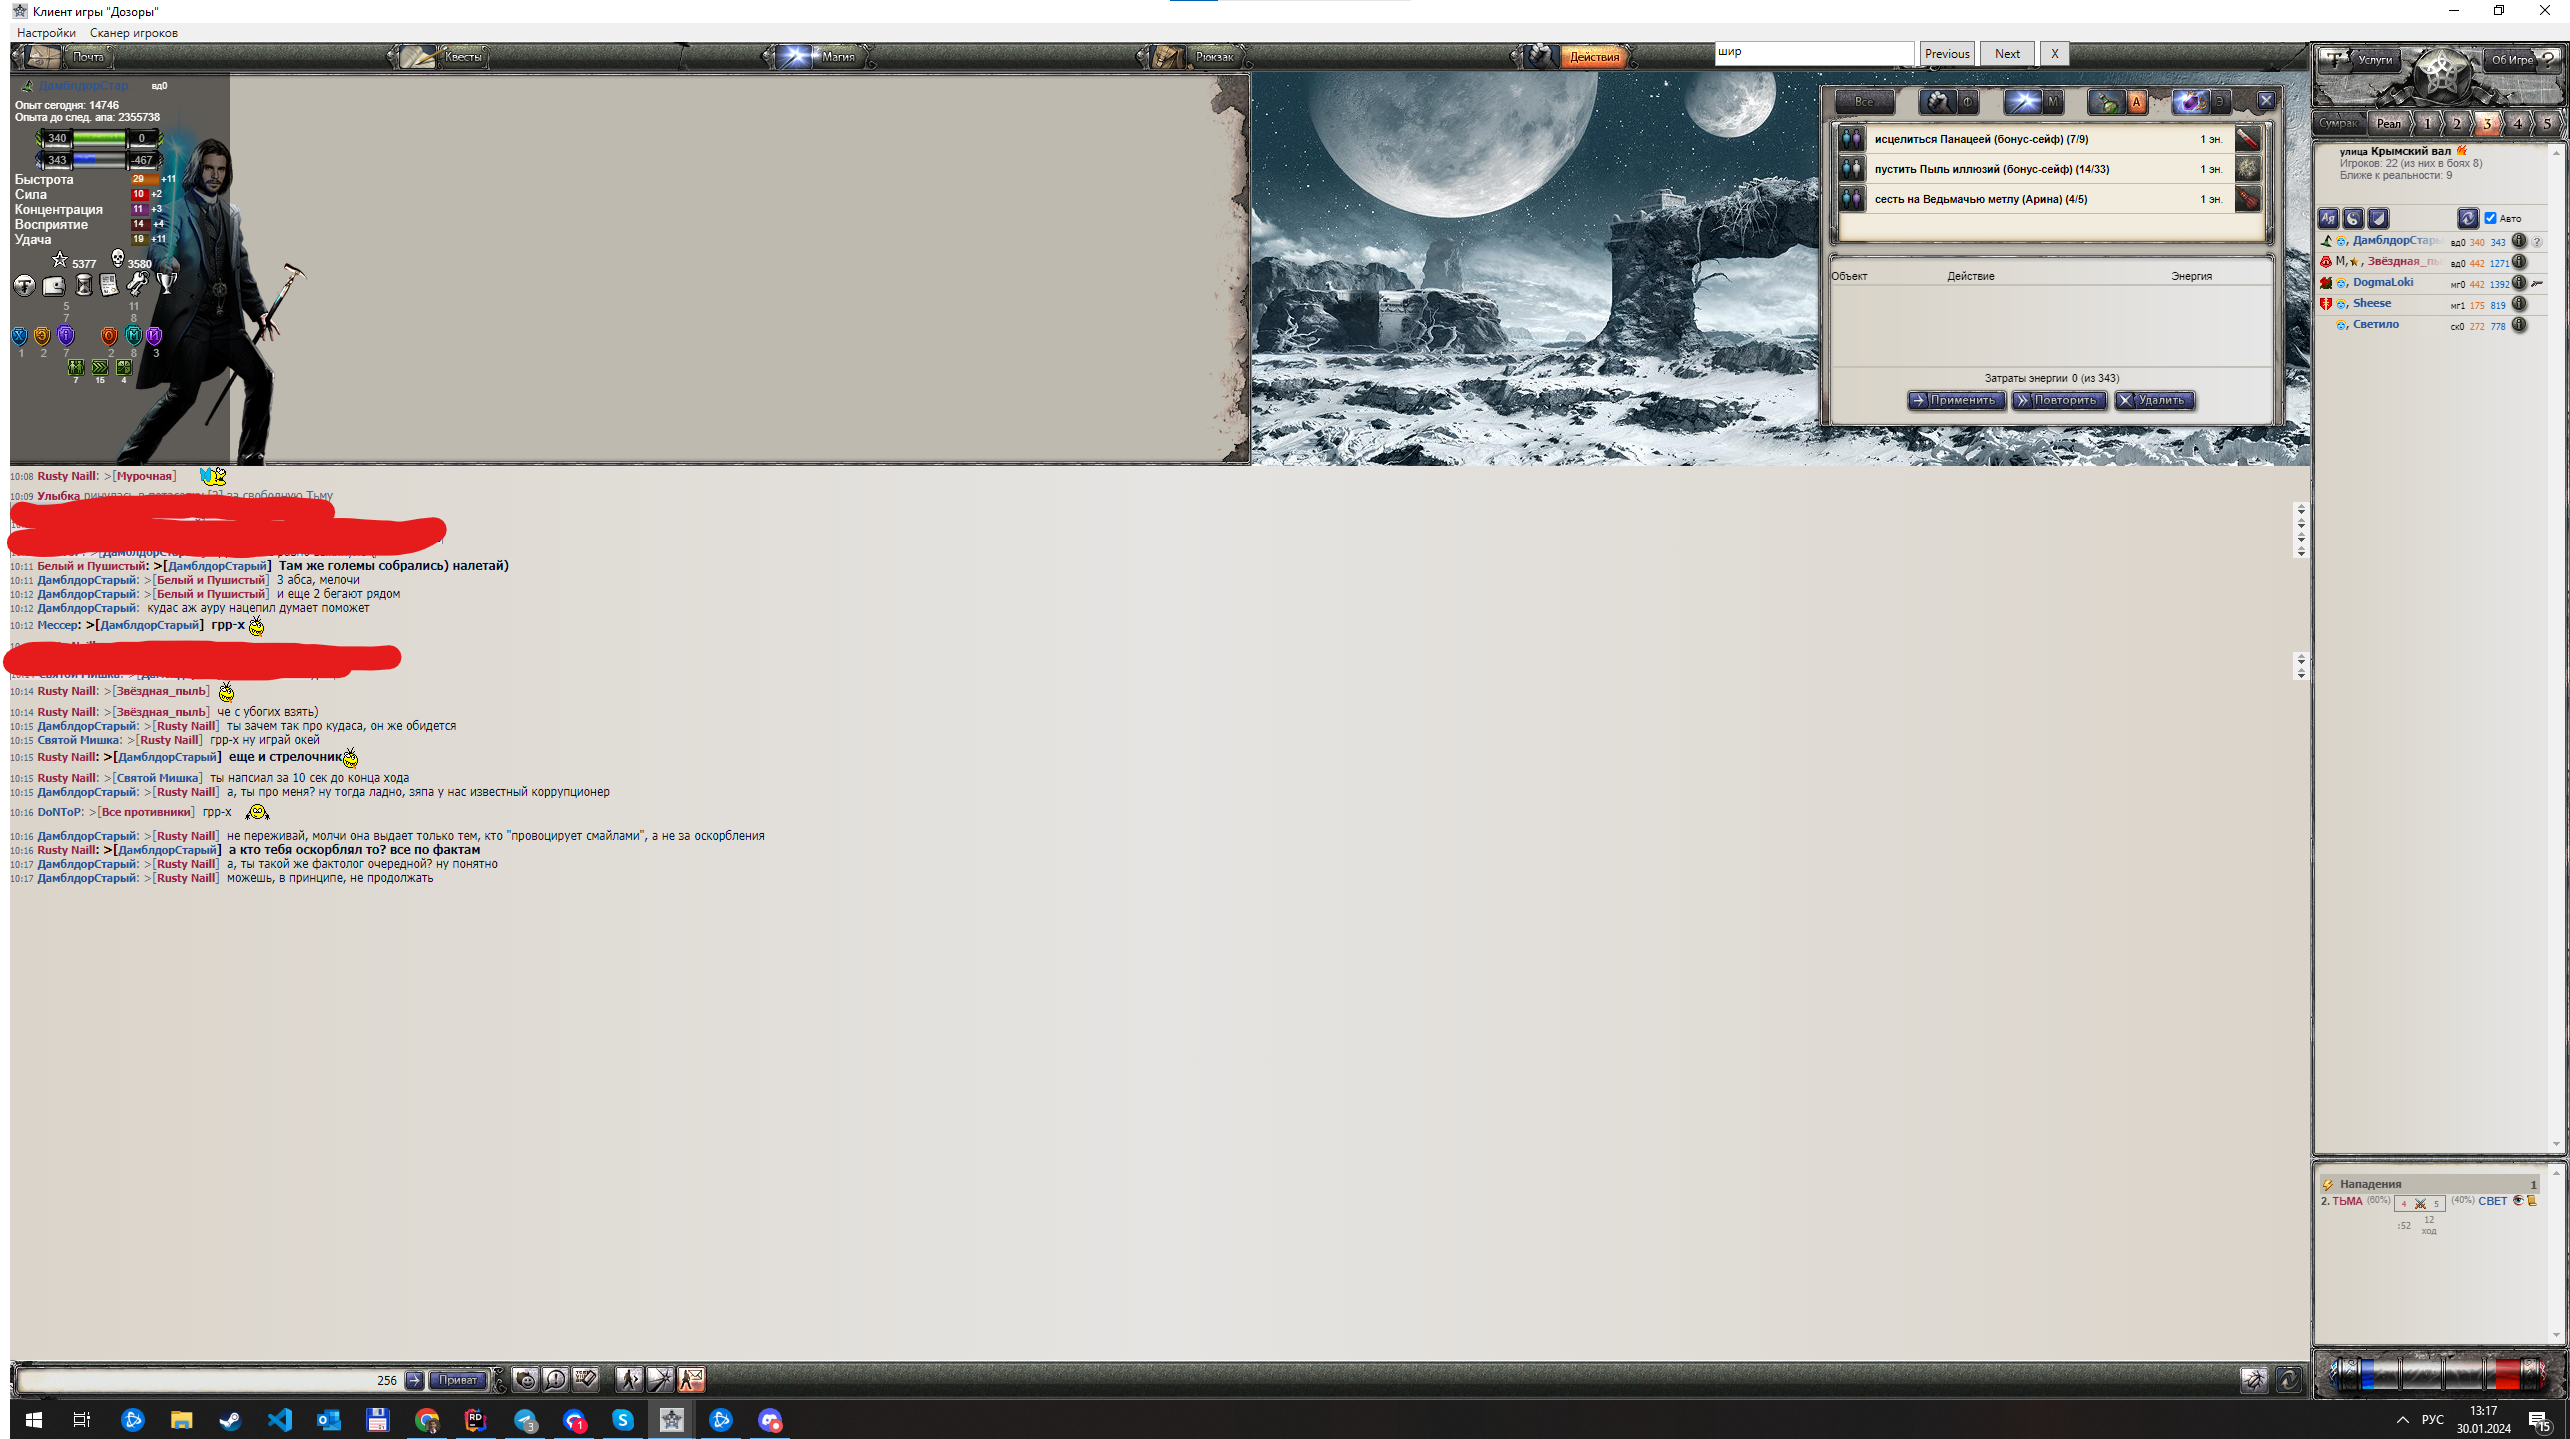This screenshot has height=1439, width=2570.
Task: Open the Магия tab
Action: tap(818, 57)
